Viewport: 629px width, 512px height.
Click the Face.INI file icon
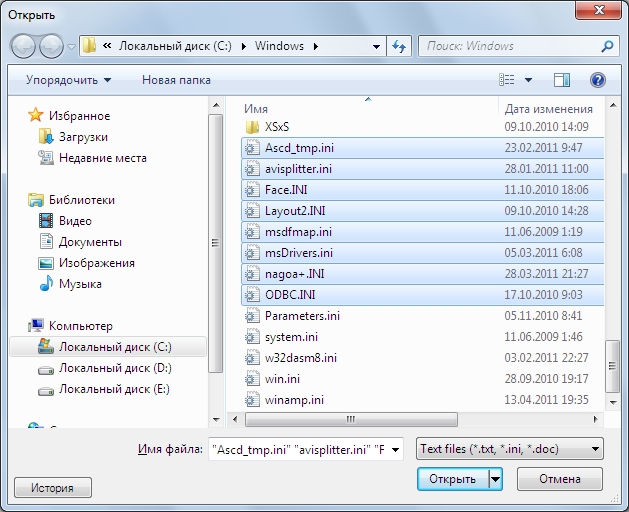[252, 190]
